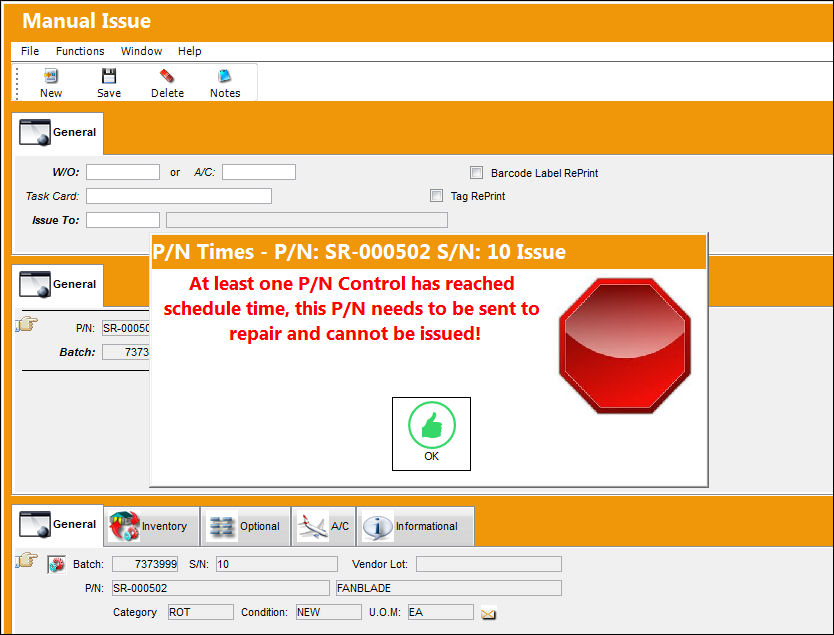
Task: Click the Batch field showing 7373999
Action: coord(145,564)
